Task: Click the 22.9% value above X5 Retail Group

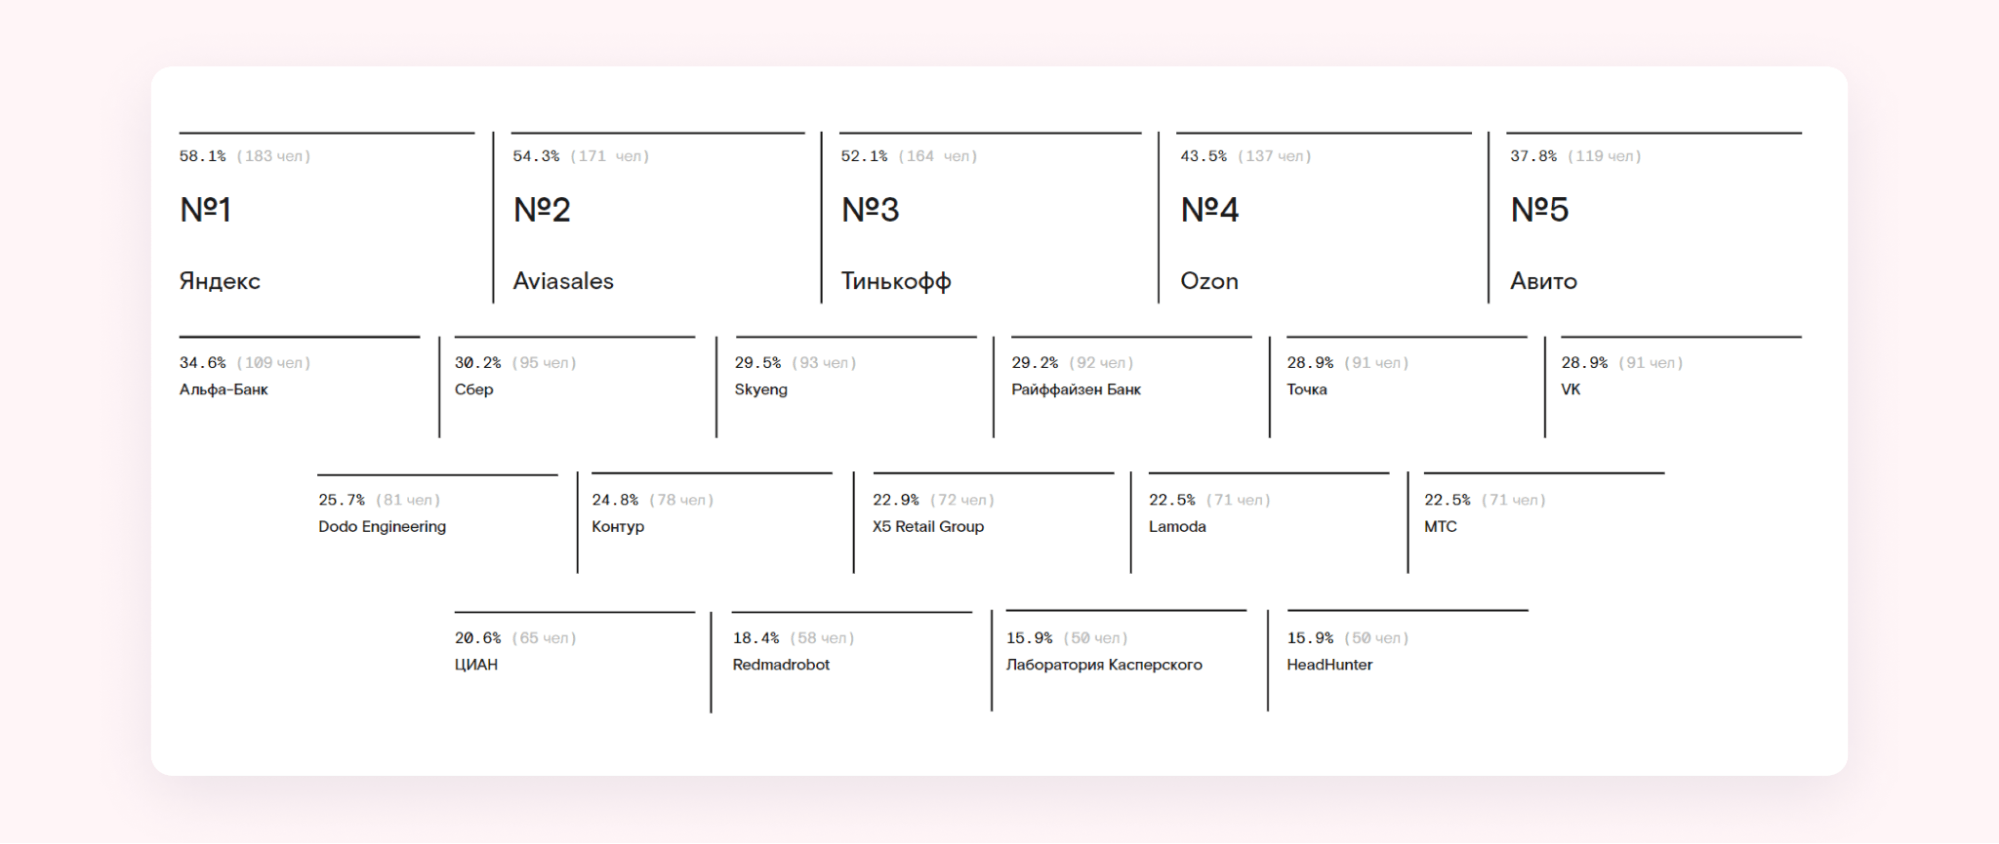Action: click(895, 500)
